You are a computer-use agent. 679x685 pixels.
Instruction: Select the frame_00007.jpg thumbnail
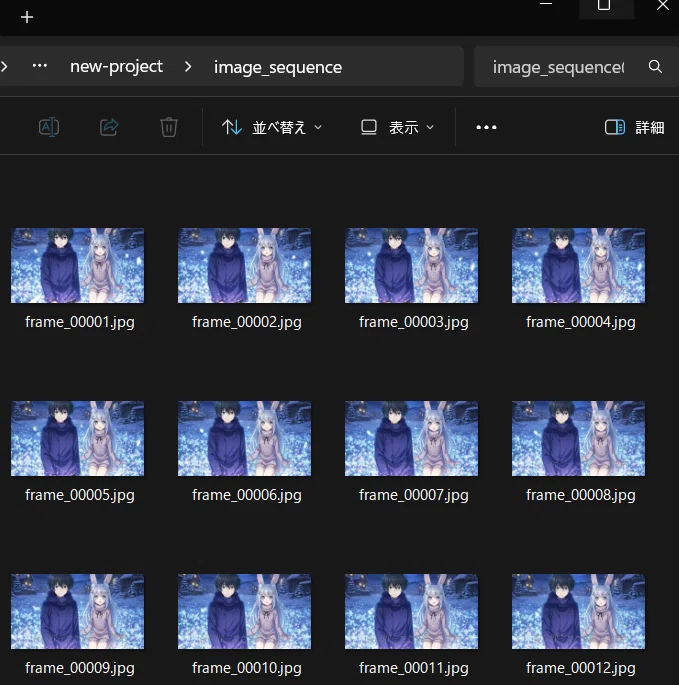[x=411, y=438]
